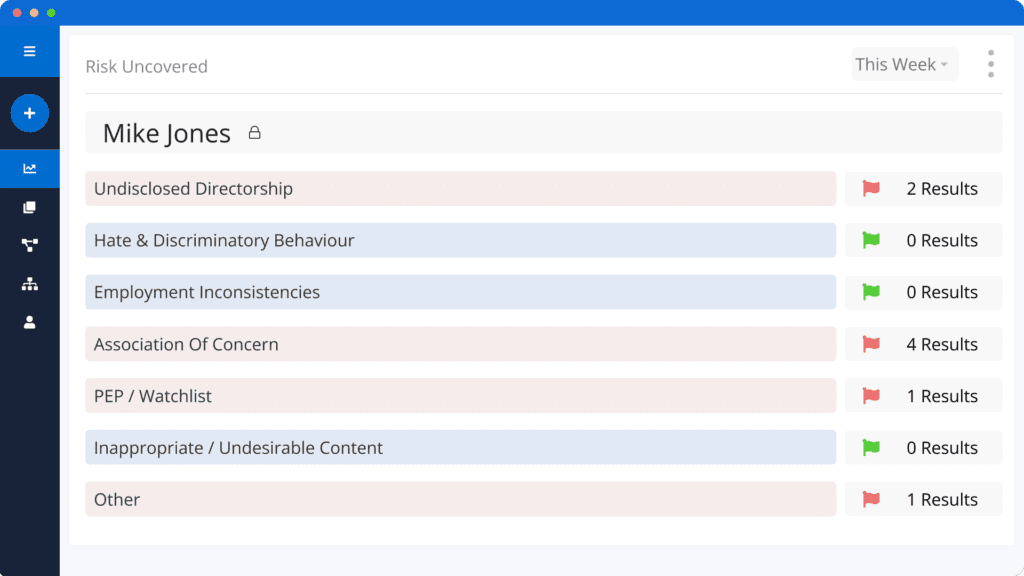Image resolution: width=1024 pixels, height=576 pixels.
Task: Open the analytics chart sidebar icon
Action: 29,168
